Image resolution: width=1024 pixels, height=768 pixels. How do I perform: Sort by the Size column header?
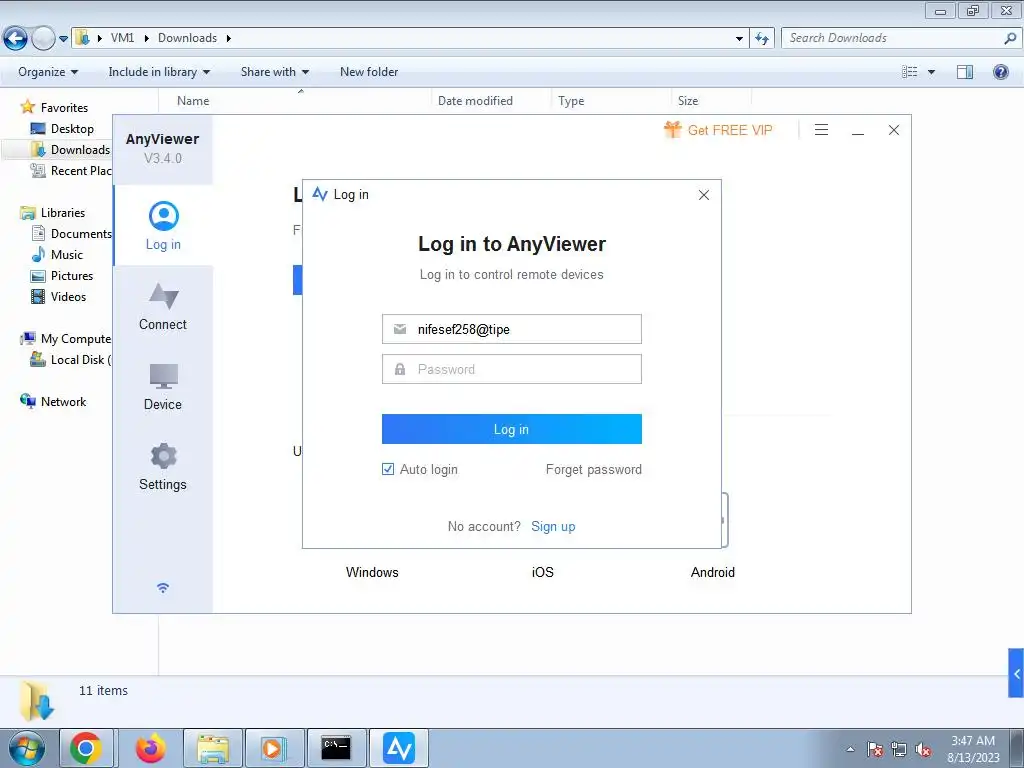click(688, 101)
